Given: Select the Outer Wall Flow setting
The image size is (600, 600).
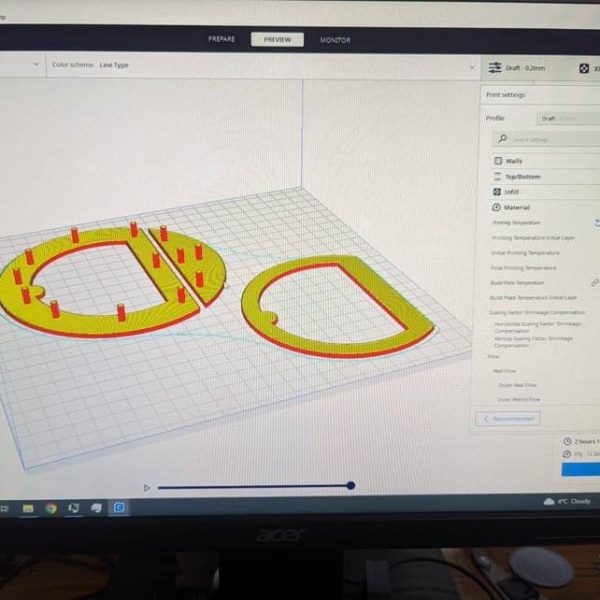Looking at the screenshot, I should (x=517, y=385).
